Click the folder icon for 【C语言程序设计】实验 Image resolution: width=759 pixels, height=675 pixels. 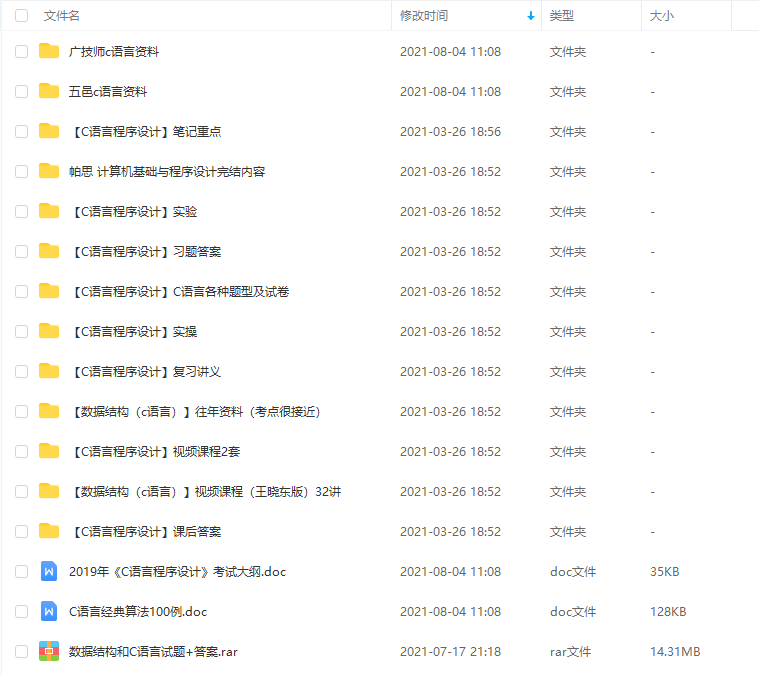coord(49,211)
